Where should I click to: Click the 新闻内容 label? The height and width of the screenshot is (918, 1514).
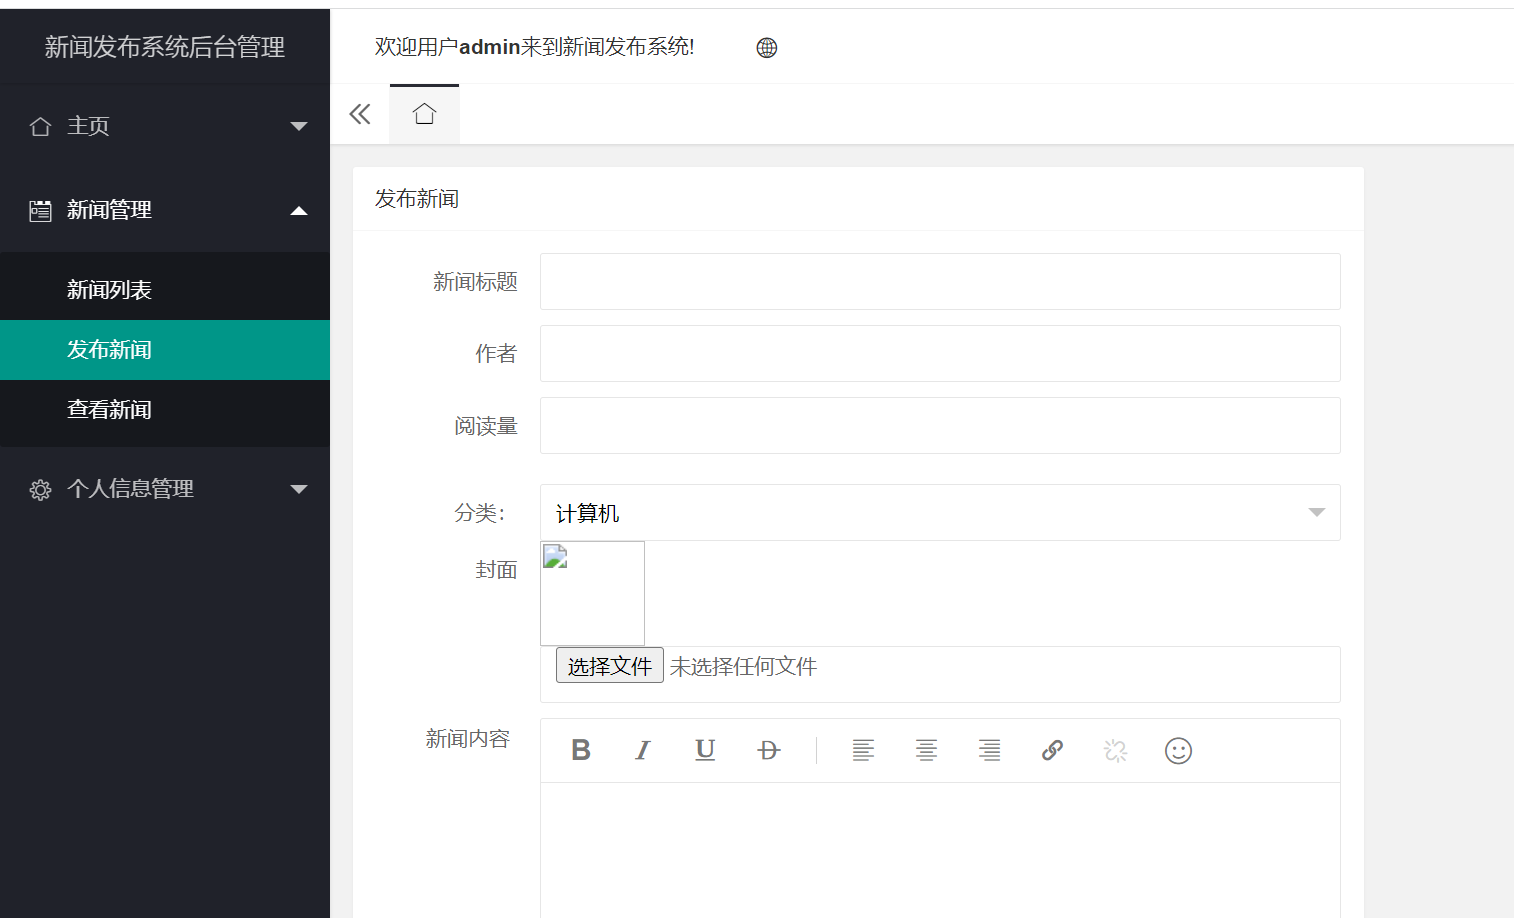pos(468,738)
